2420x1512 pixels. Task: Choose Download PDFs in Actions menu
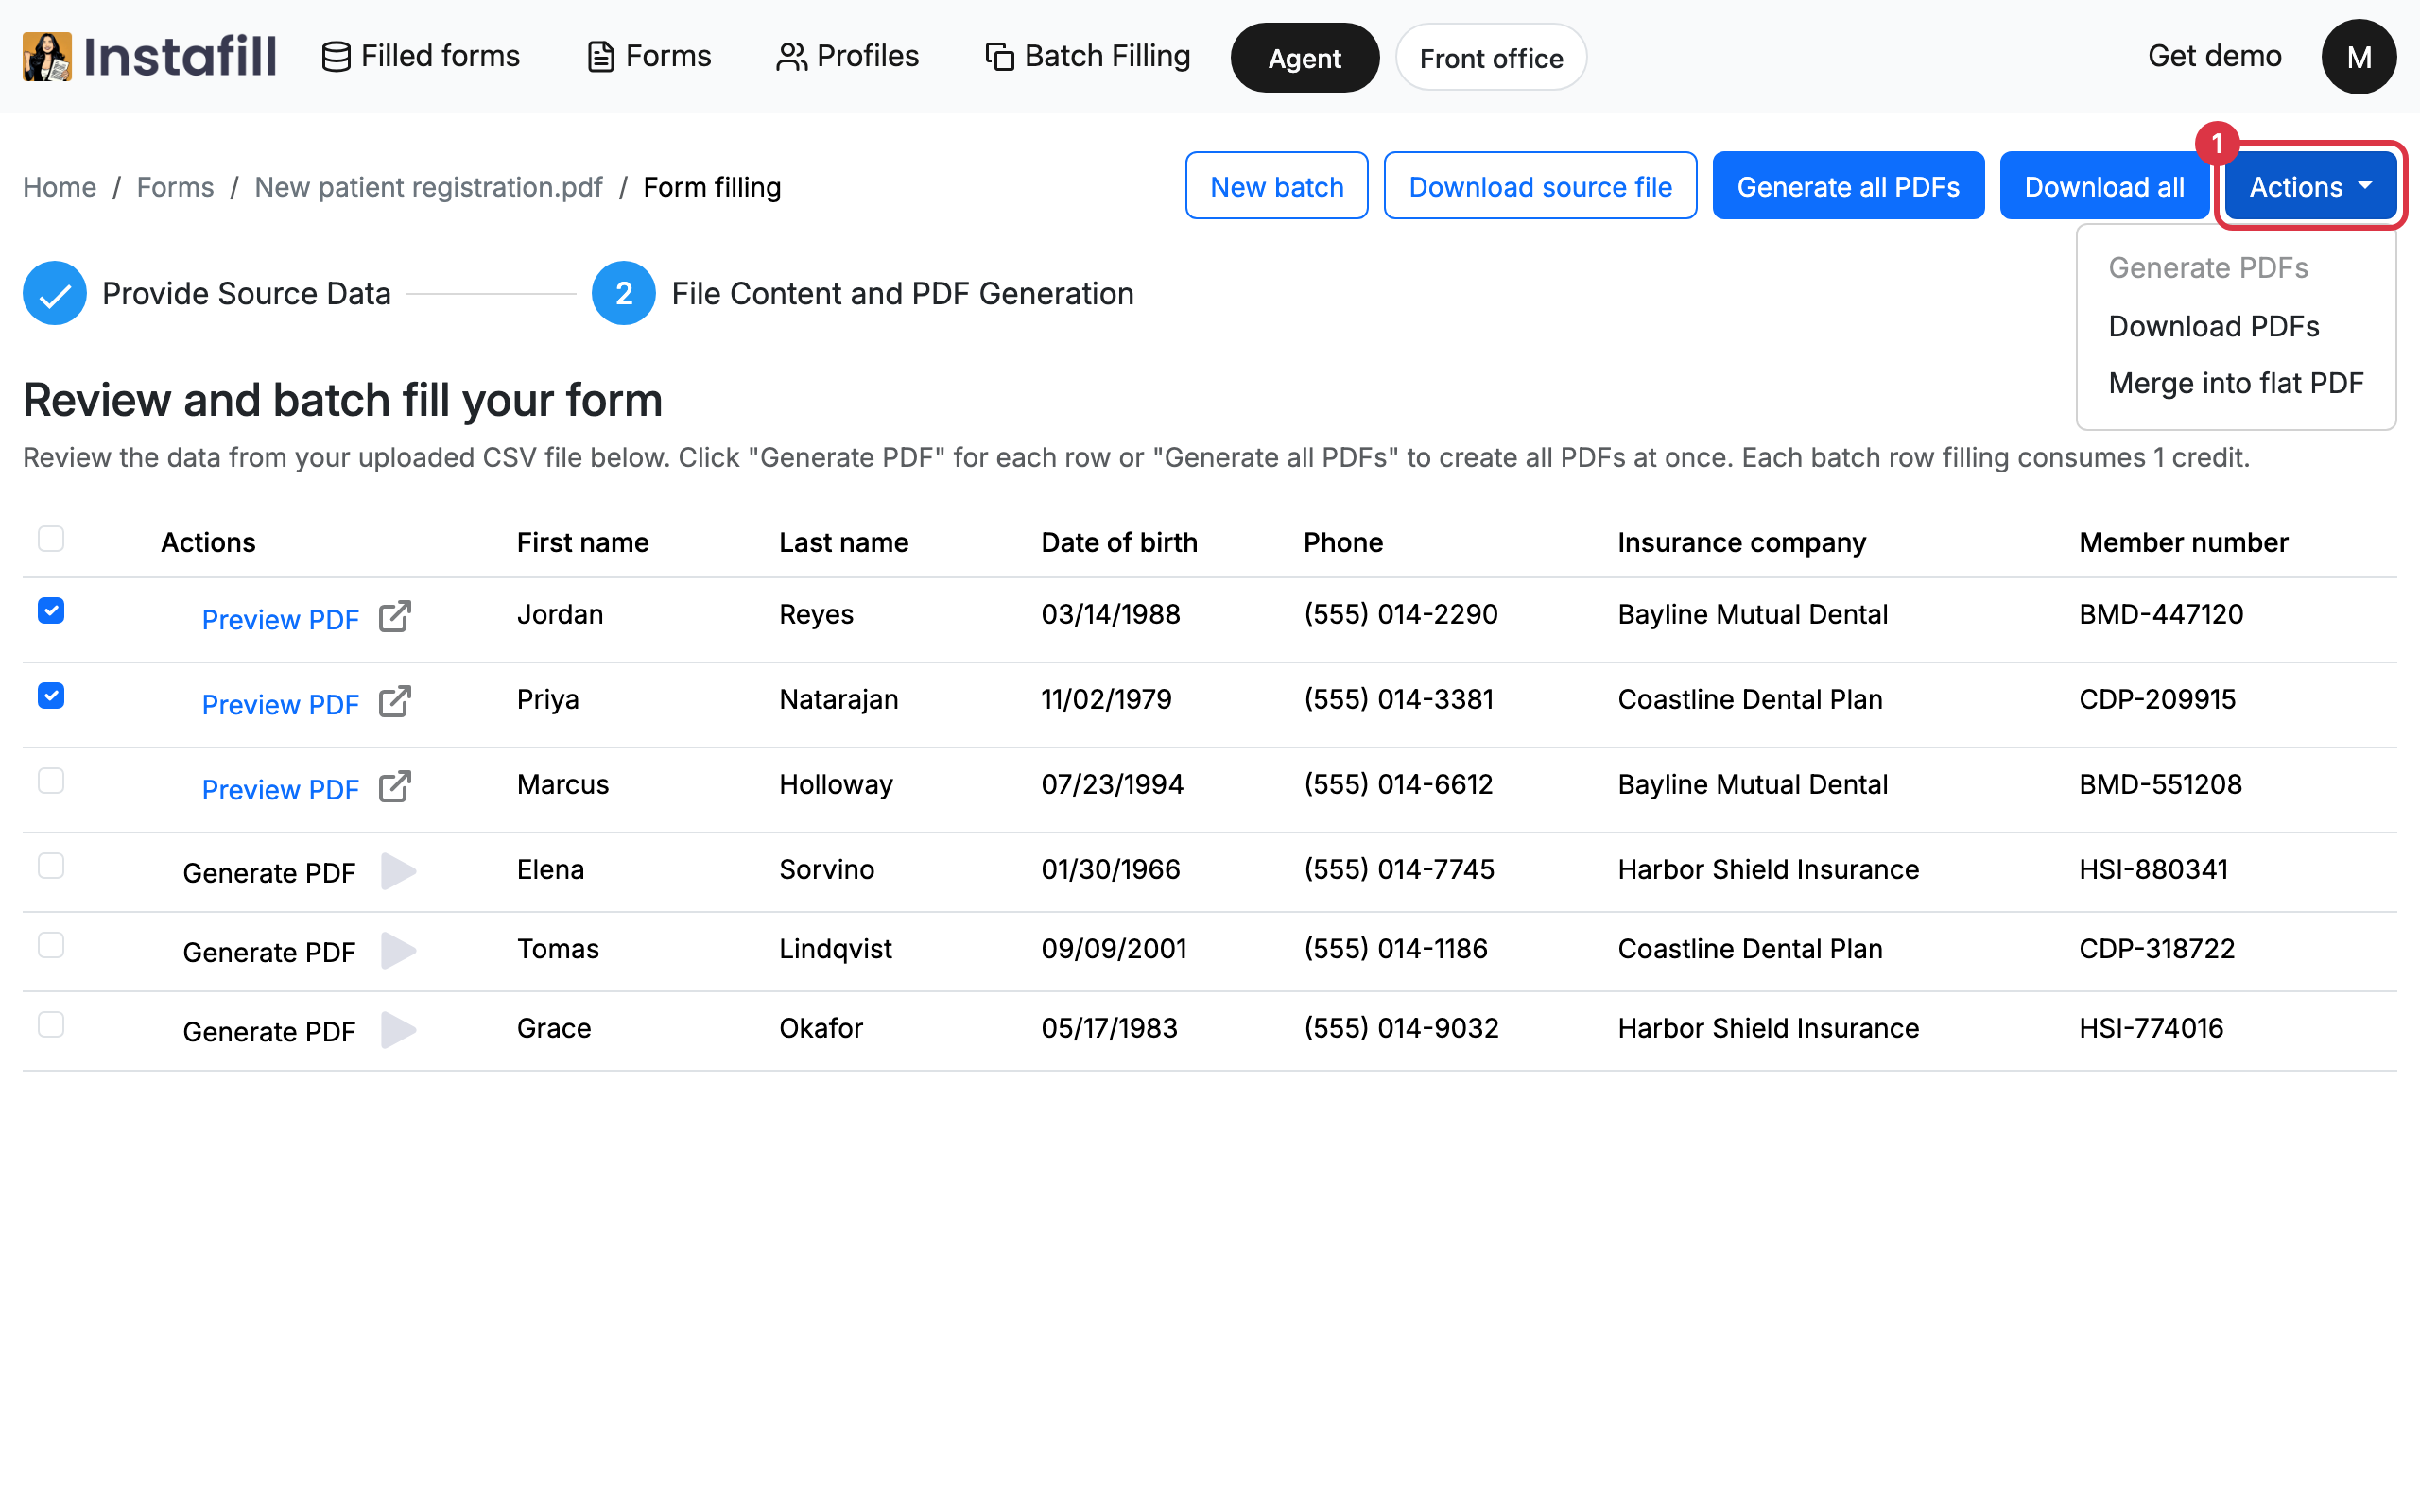[x=2213, y=326]
